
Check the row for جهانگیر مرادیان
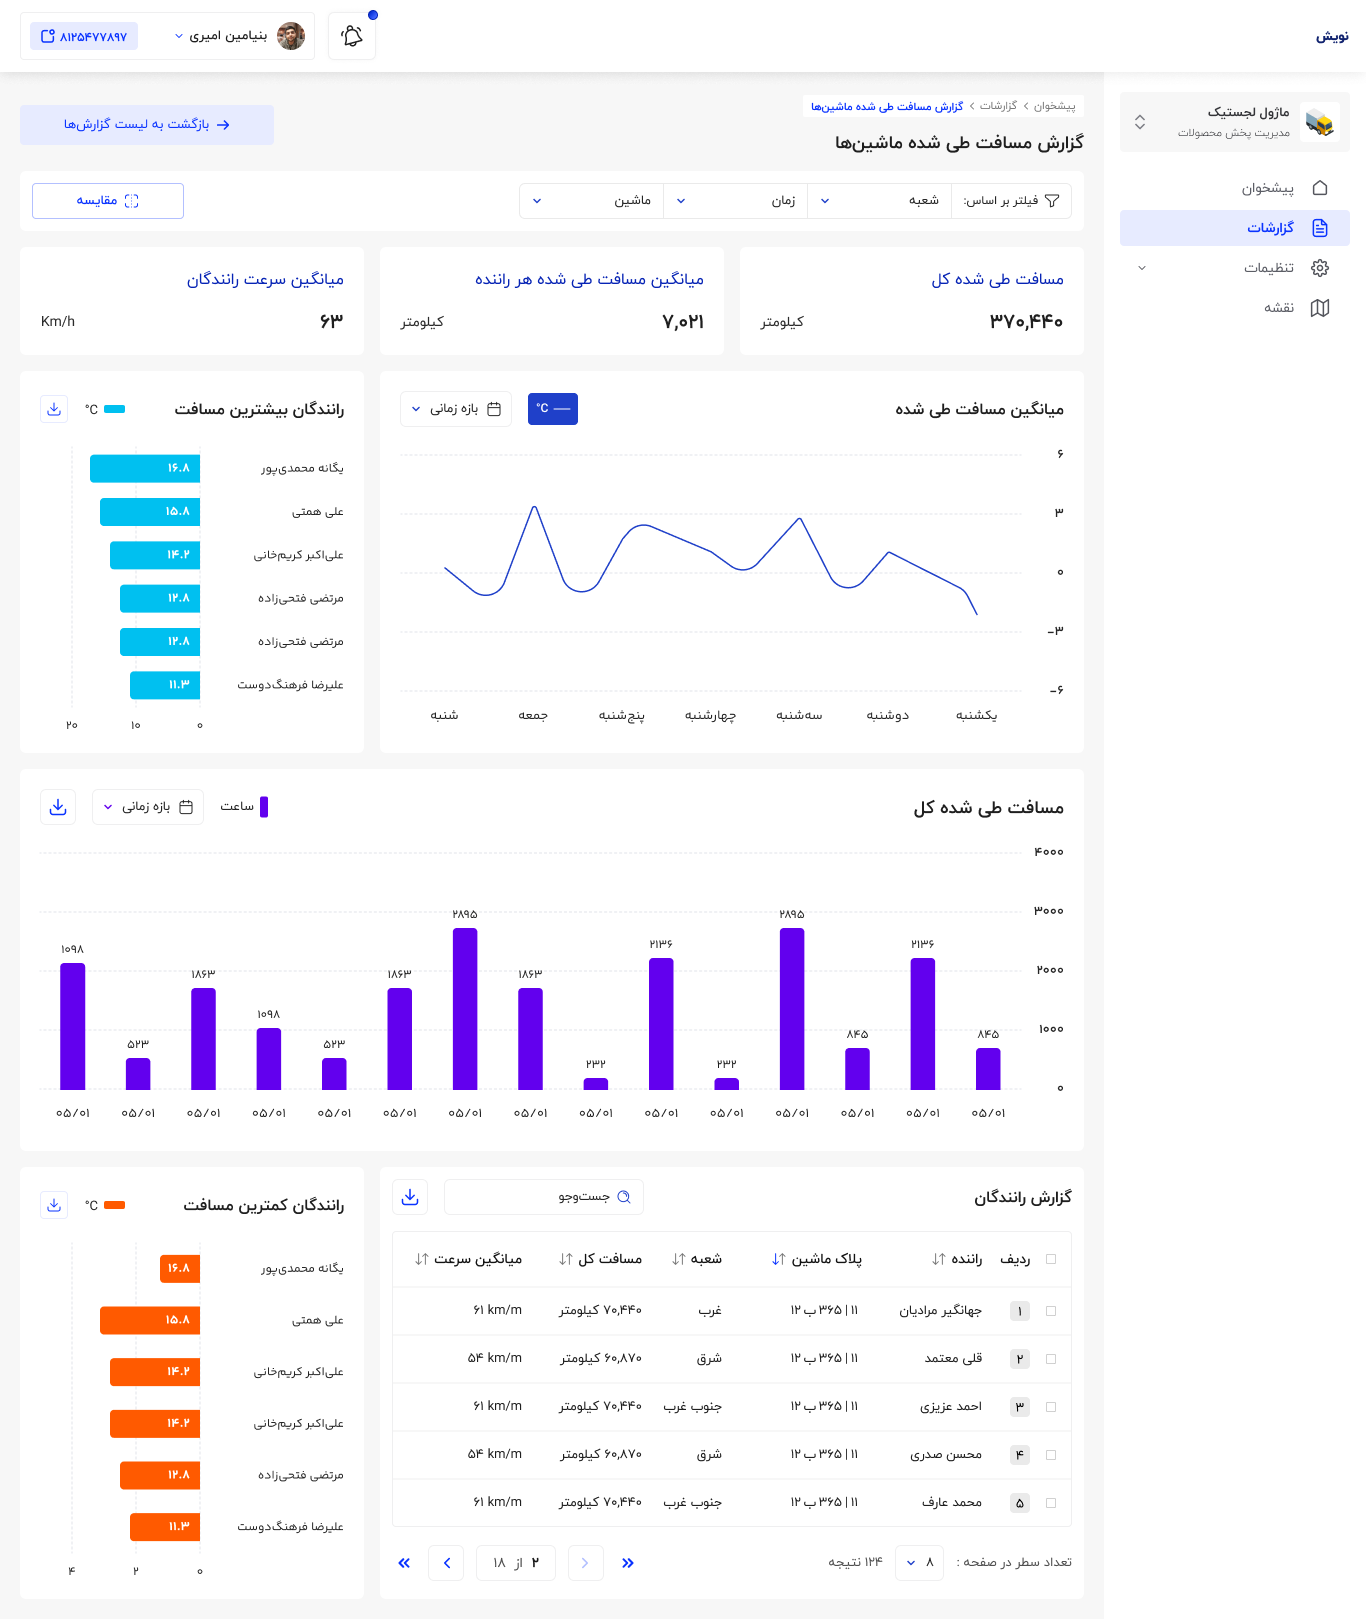click(1051, 1311)
